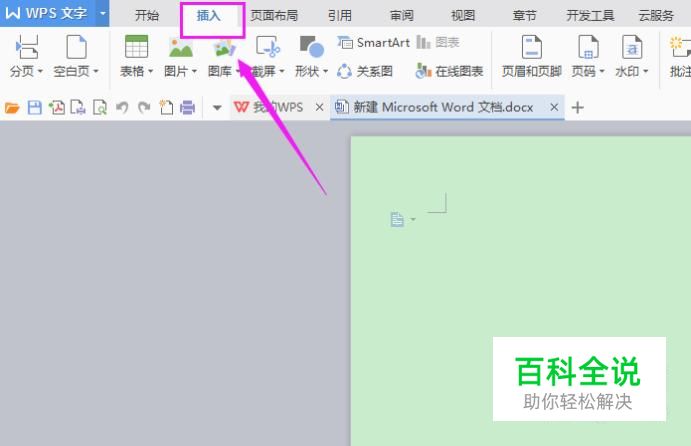Expand the 页码 dropdown arrow
This screenshot has height=446, width=691.
[x=602, y=71]
